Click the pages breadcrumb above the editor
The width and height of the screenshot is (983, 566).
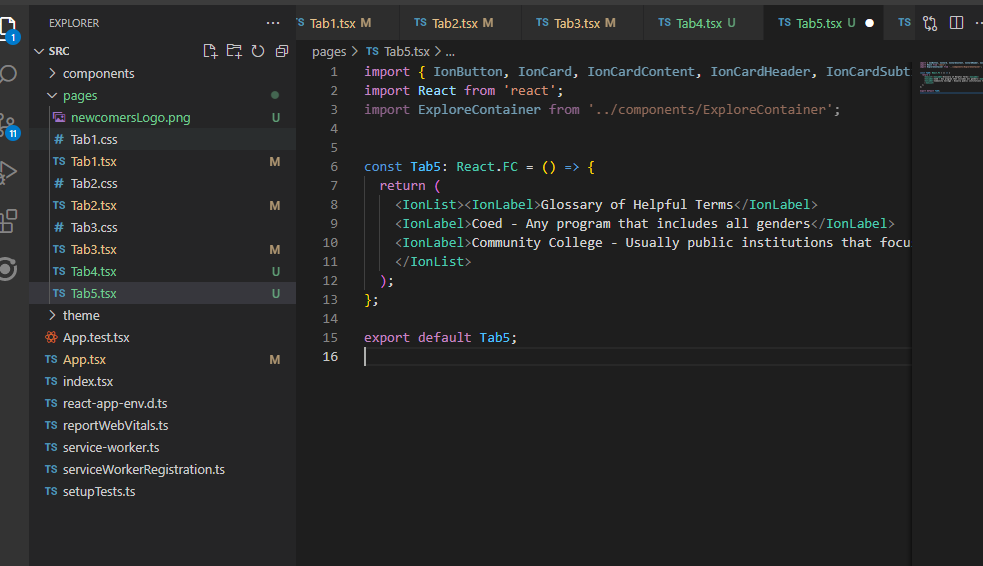(x=328, y=51)
